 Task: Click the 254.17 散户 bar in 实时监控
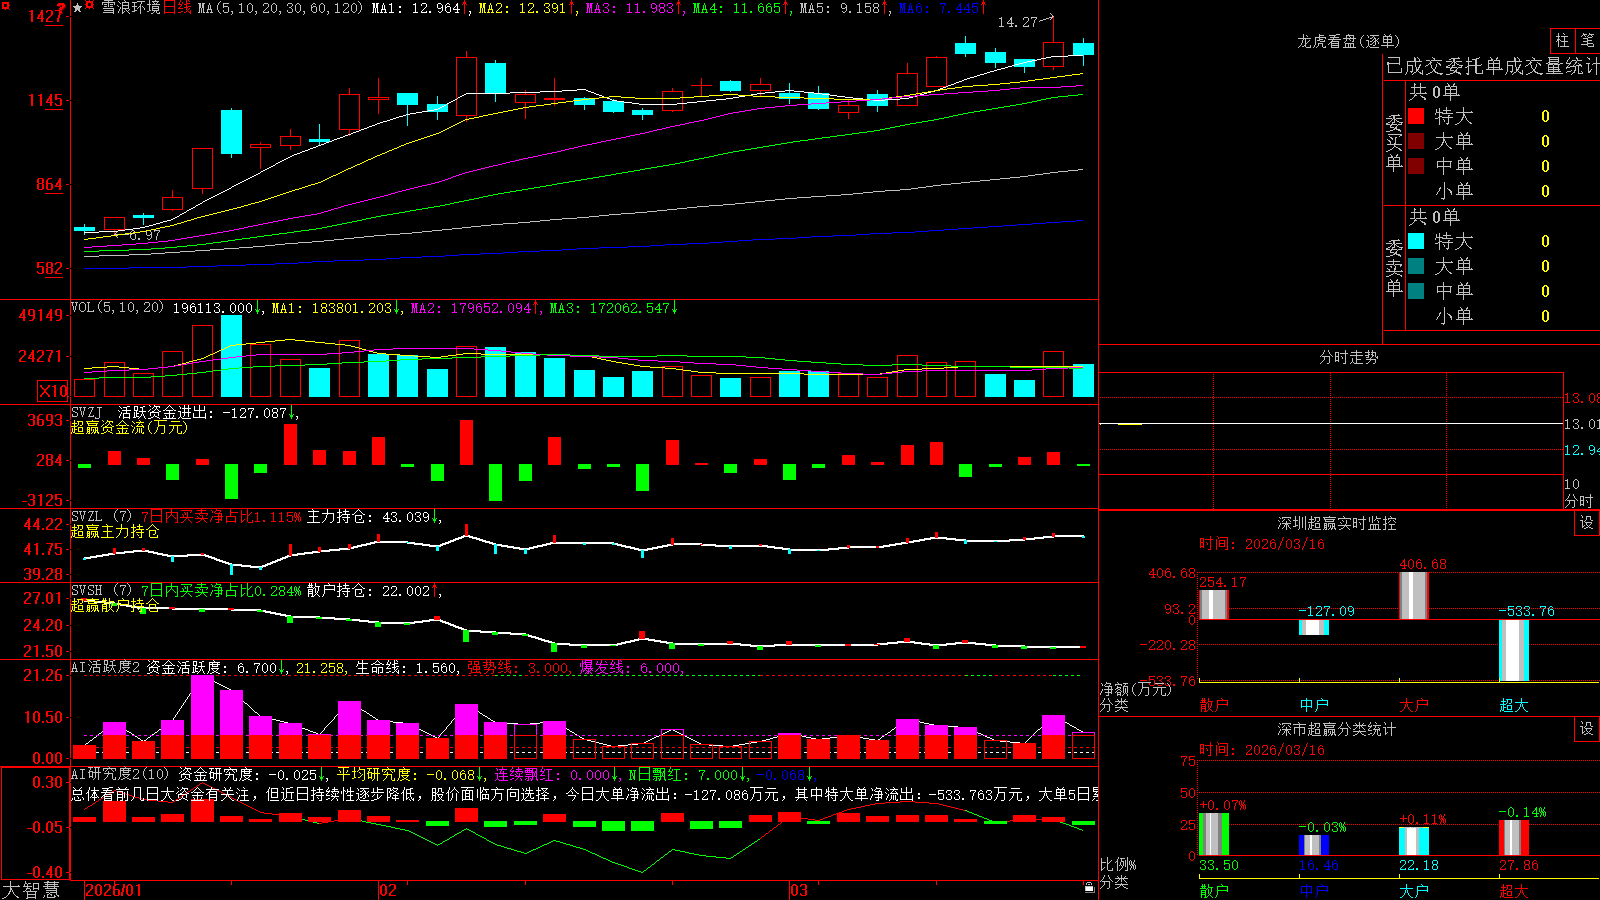pyautogui.click(x=1214, y=604)
